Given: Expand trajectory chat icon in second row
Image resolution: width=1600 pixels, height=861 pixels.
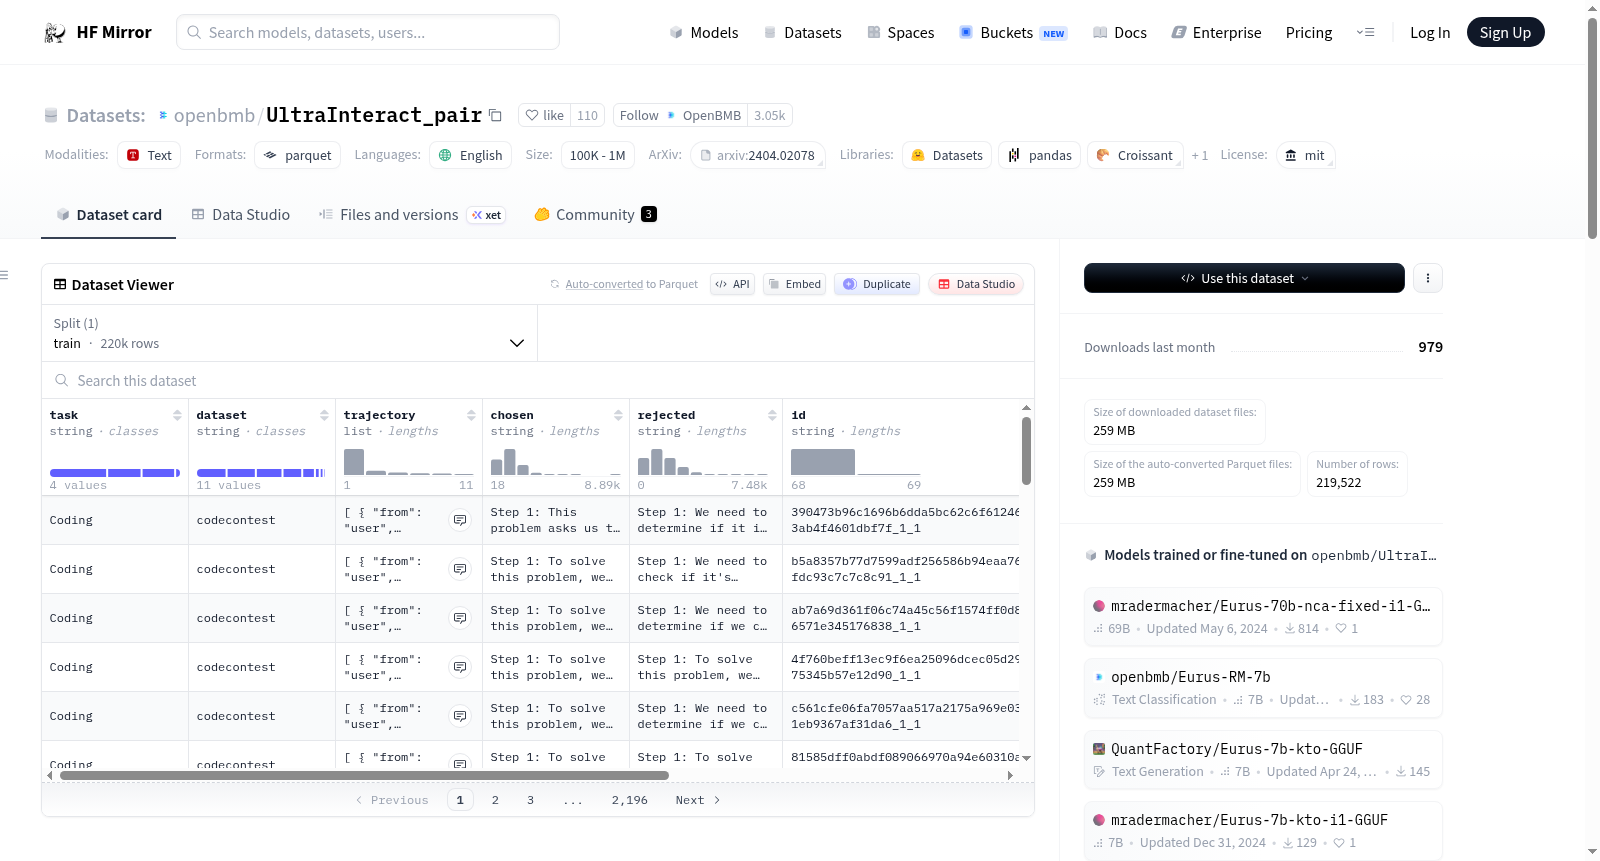Looking at the screenshot, I should (460, 569).
